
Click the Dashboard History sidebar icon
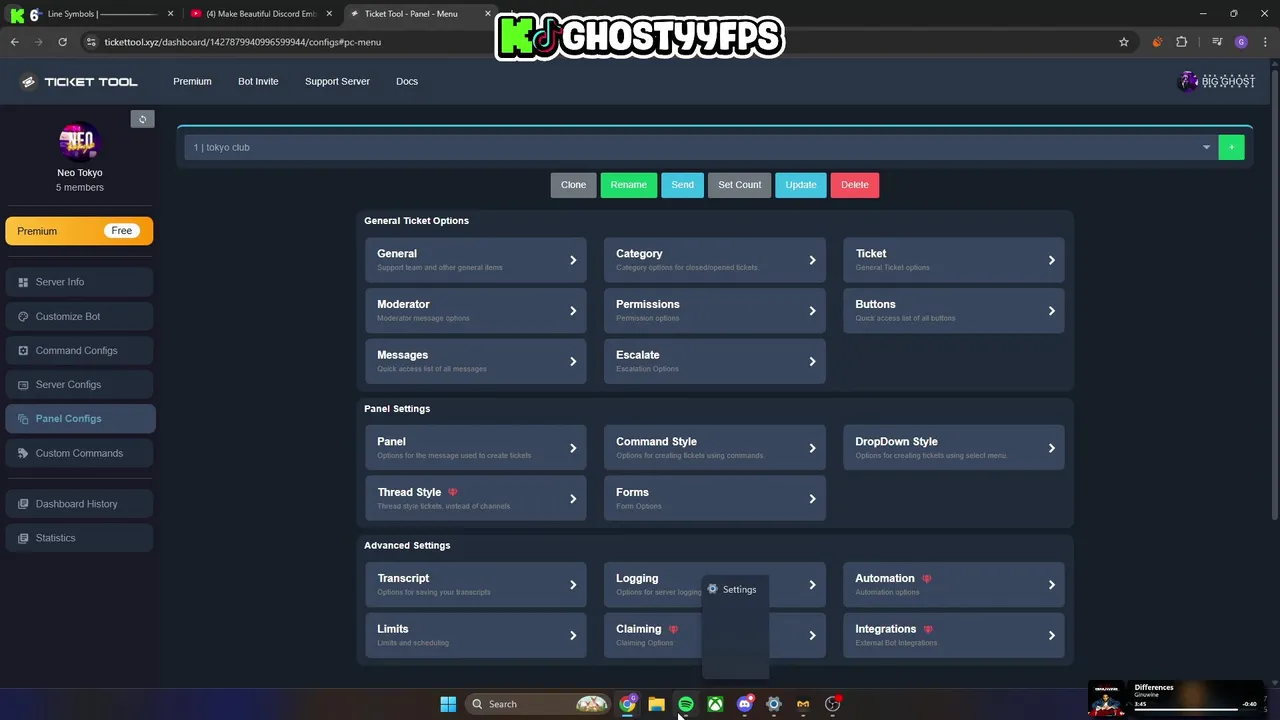23,504
